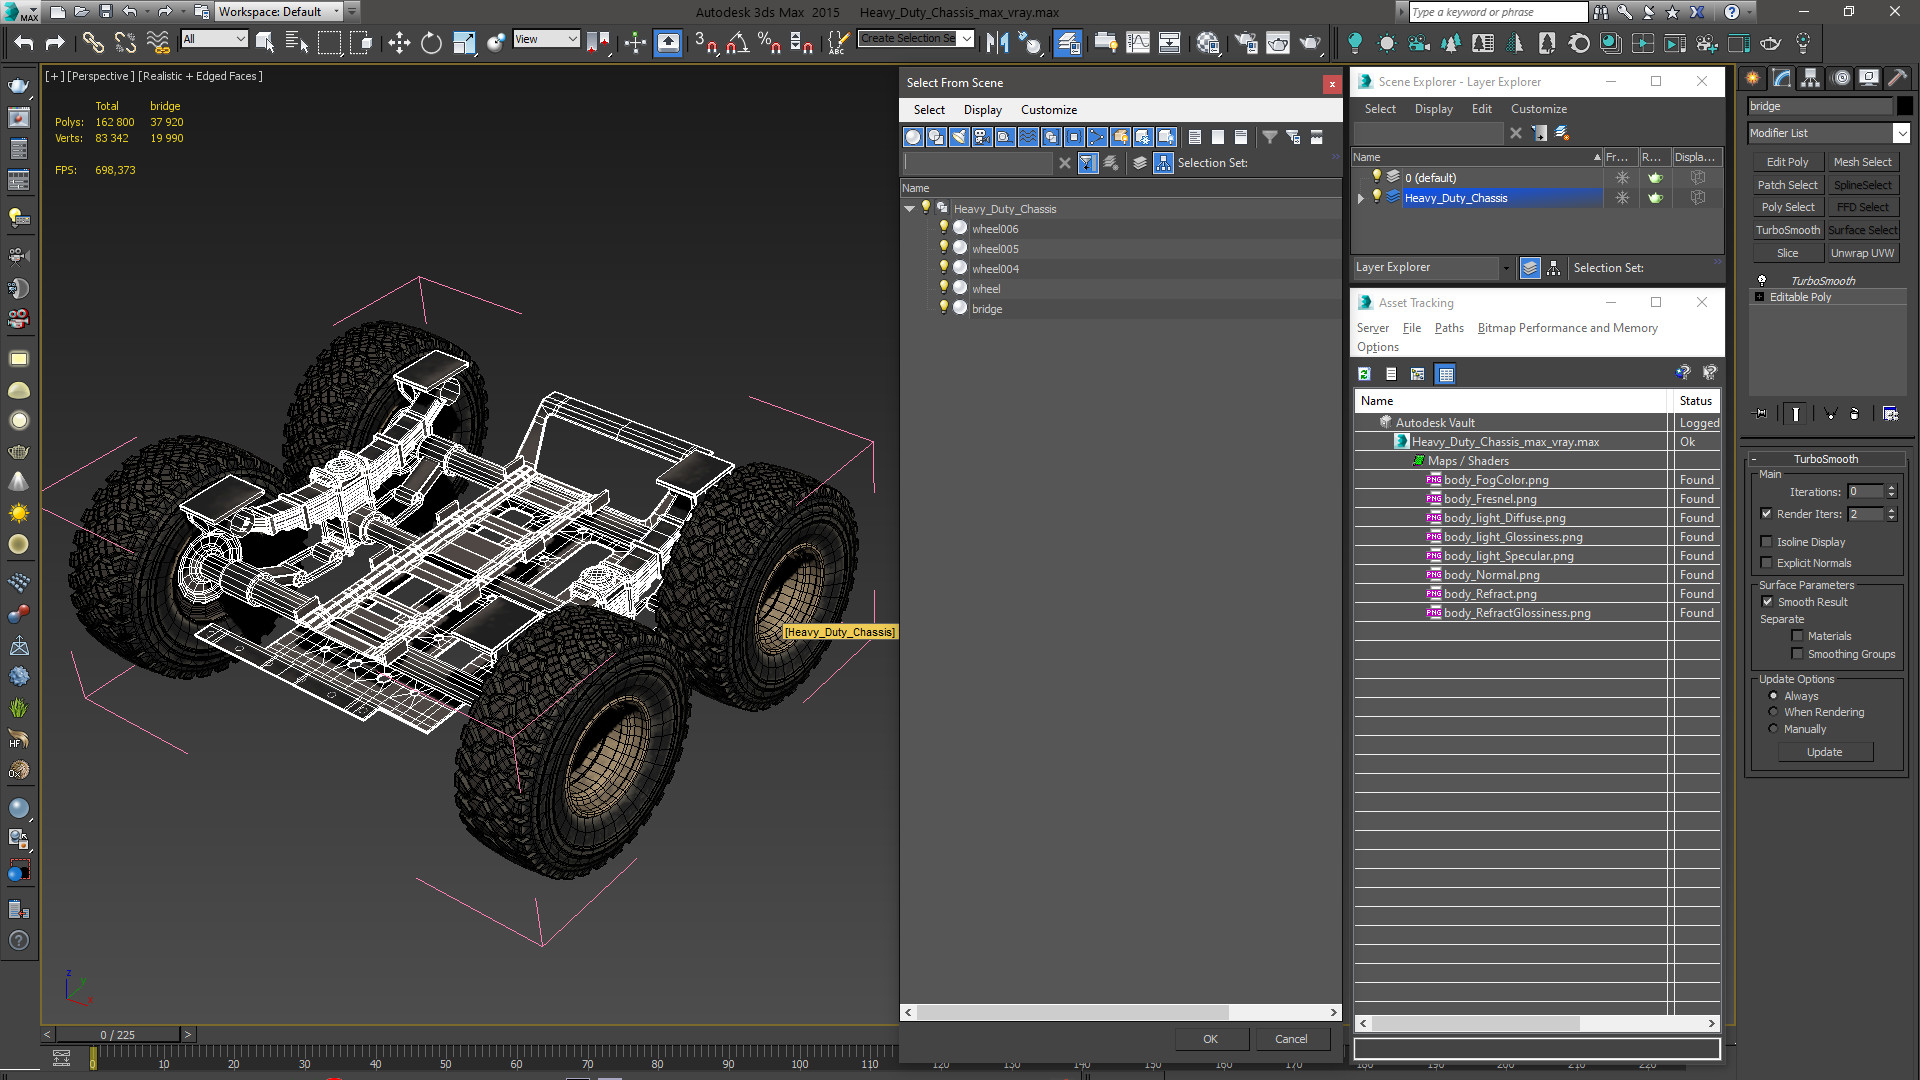Click the Update button in TurboSmooth
This screenshot has width=1920, height=1080.
pyautogui.click(x=1825, y=752)
